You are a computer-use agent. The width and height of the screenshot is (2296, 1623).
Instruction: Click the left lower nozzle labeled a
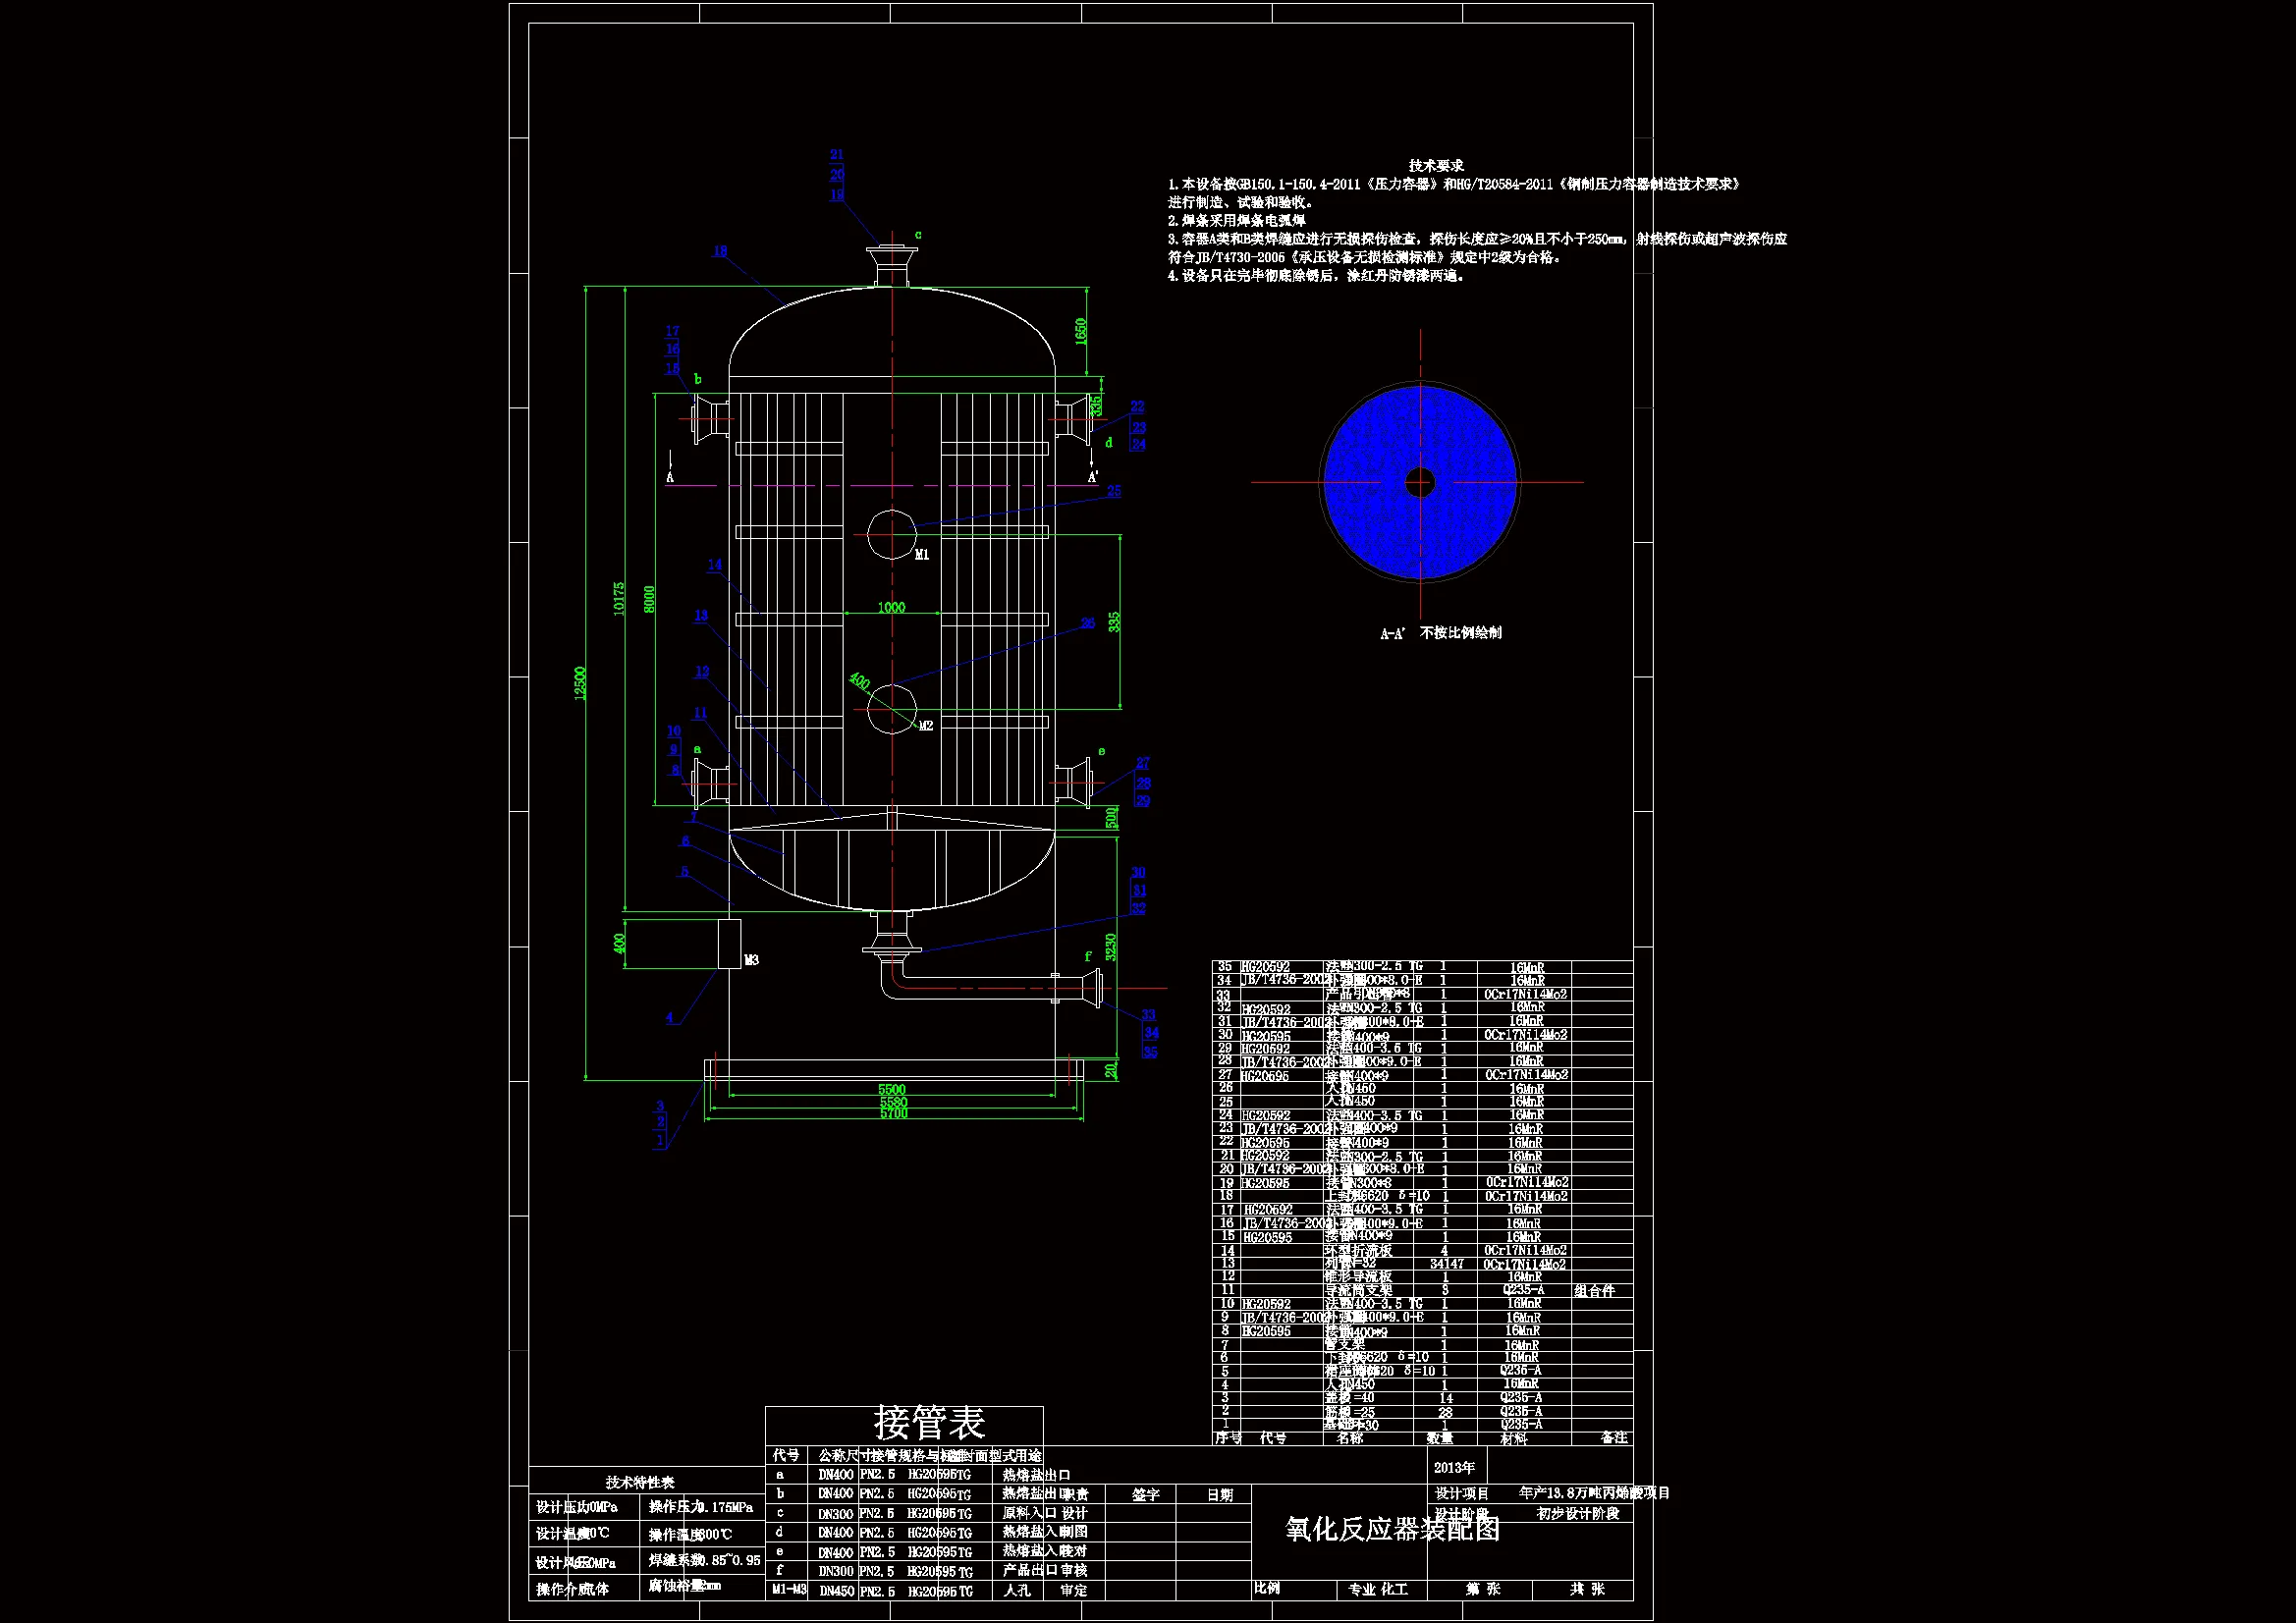[710, 785]
